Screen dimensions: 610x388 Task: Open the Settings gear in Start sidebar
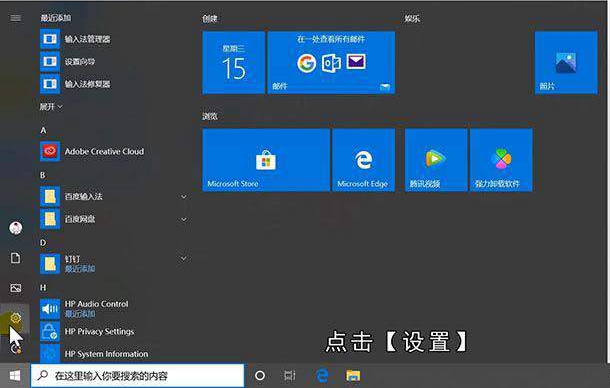[16, 318]
